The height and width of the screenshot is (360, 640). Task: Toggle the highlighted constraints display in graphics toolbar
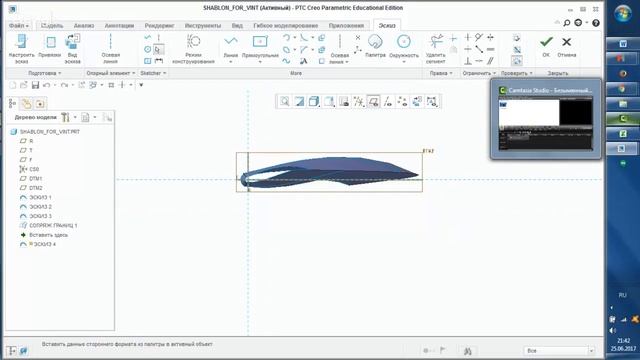(373, 101)
